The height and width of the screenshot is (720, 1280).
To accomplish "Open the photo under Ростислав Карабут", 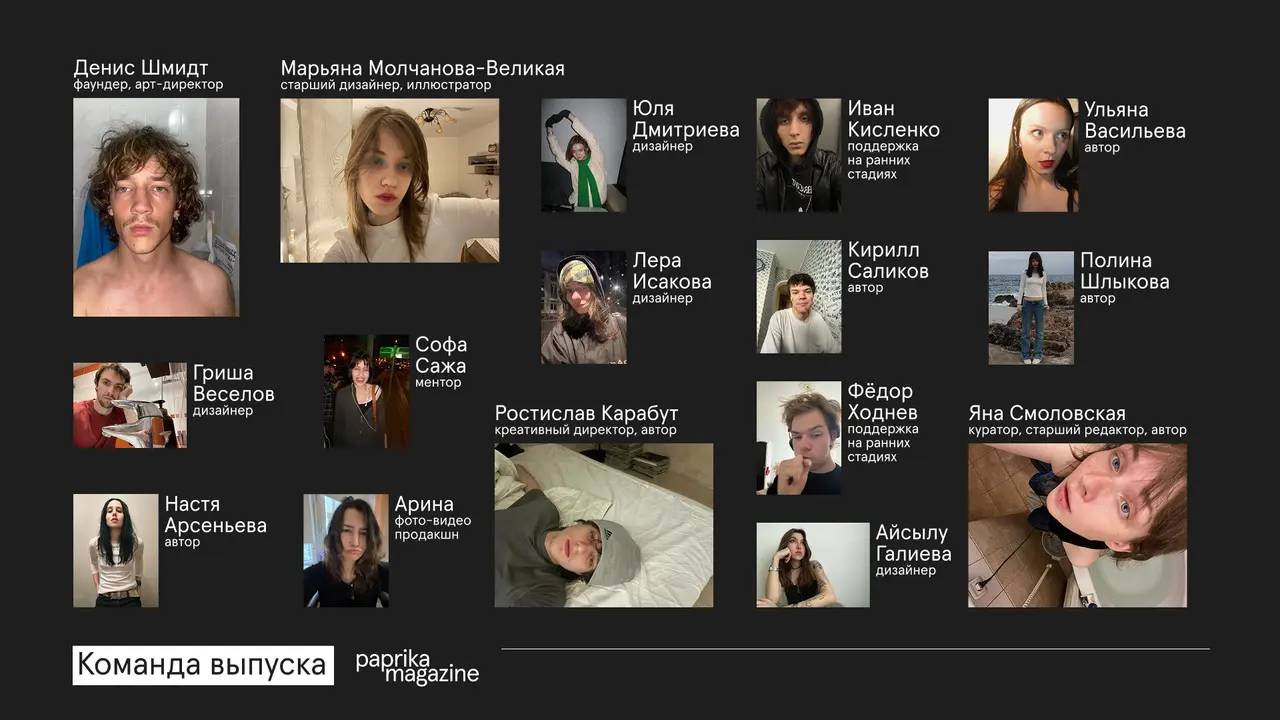I will (x=604, y=525).
